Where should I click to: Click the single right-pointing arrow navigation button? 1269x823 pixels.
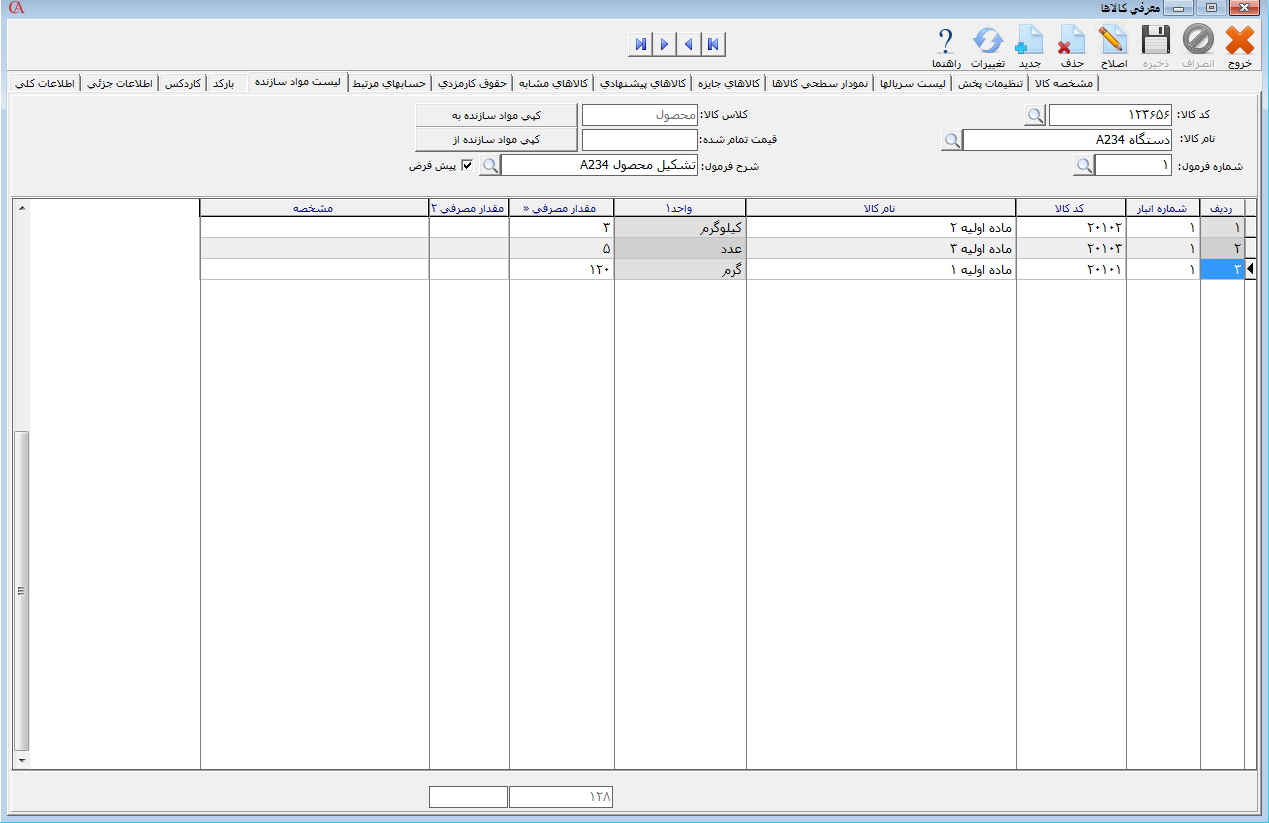point(664,44)
